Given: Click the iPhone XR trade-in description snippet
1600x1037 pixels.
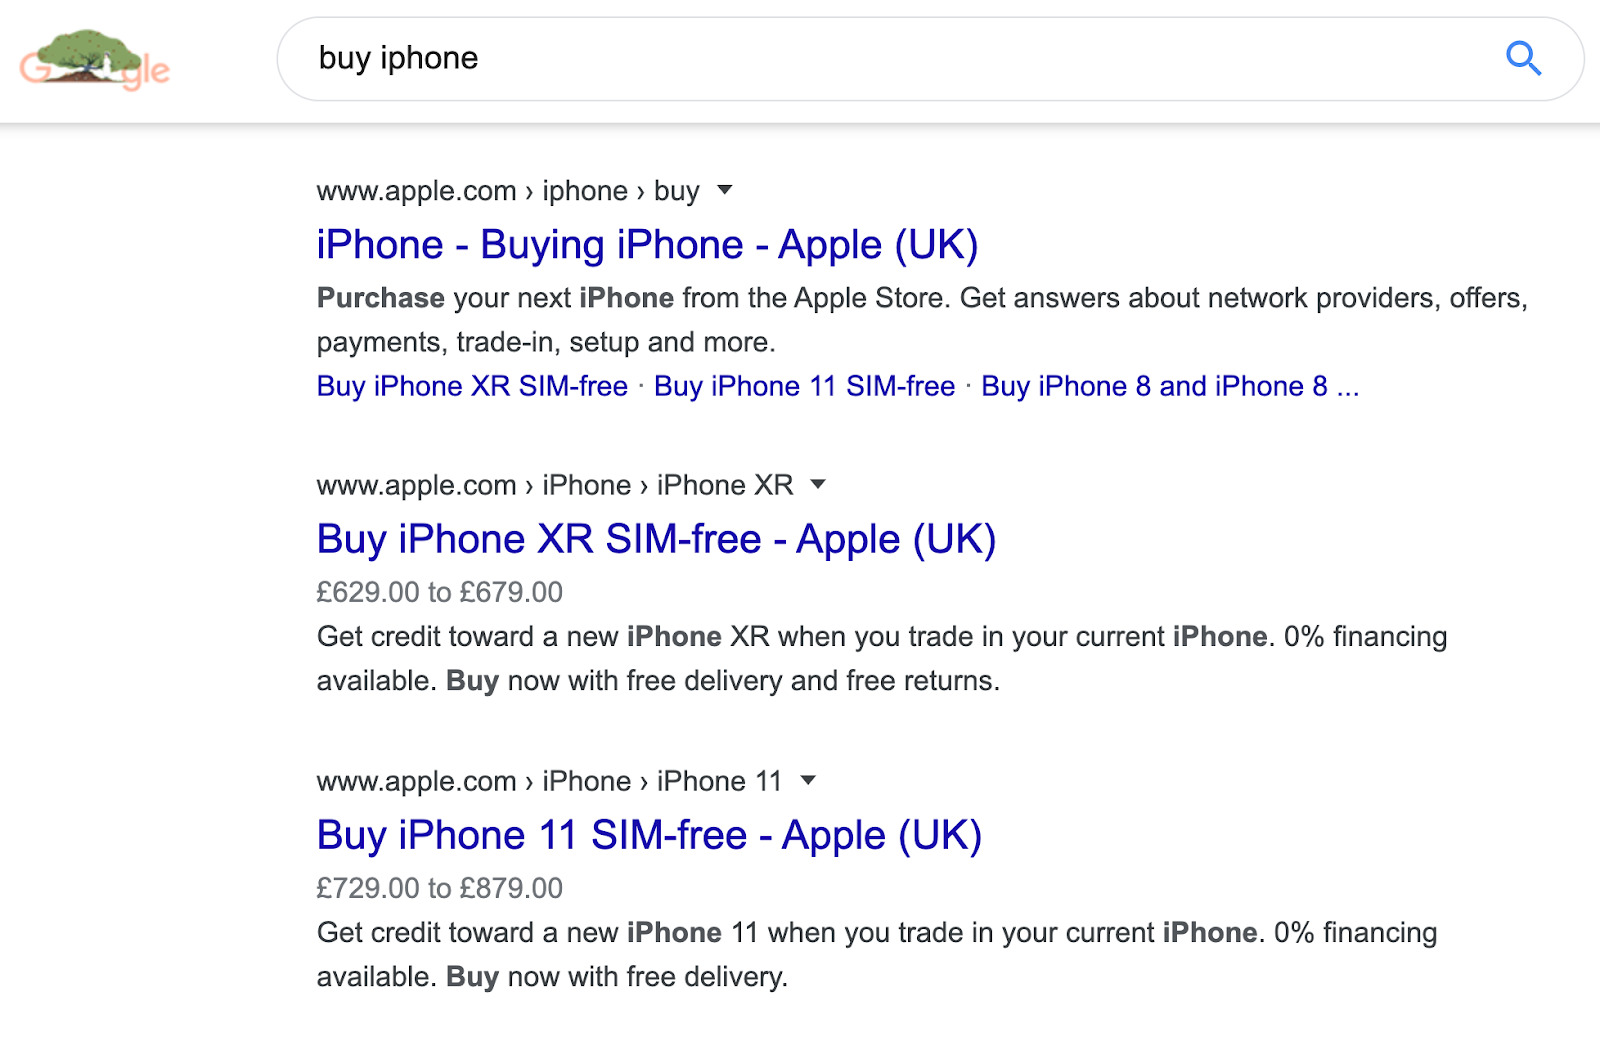Looking at the screenshot, I should point(880,658).
